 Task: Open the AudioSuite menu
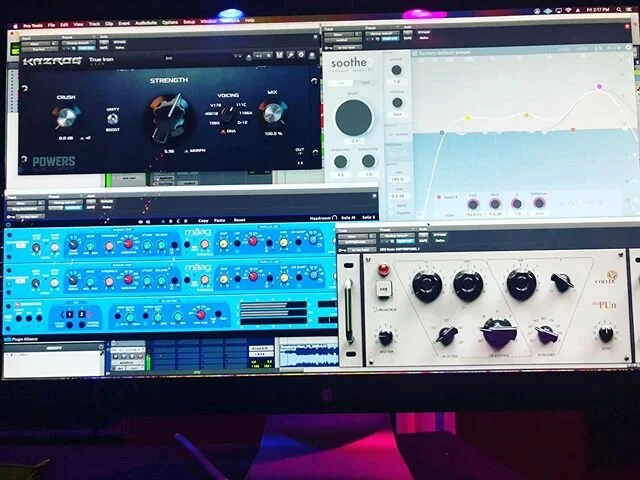(146, 23)
